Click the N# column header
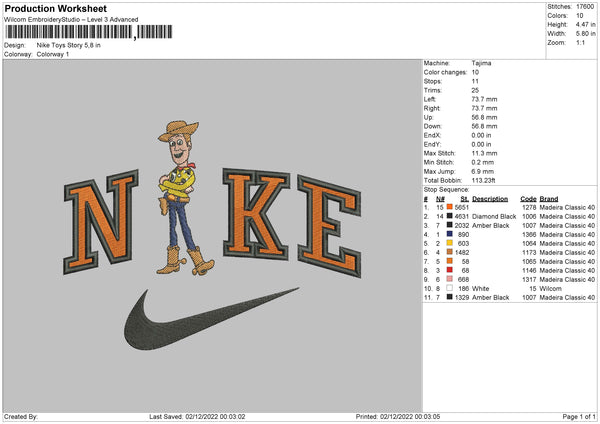This screenshot has width=600, height=424. (x=440, y=199)
